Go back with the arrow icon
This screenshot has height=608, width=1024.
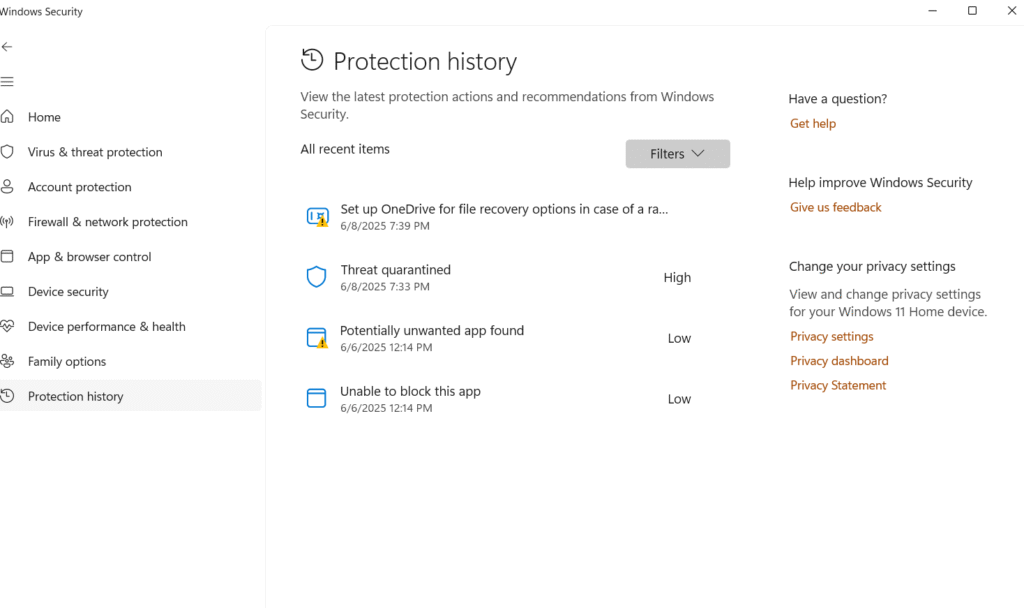(x=7, y=46)
